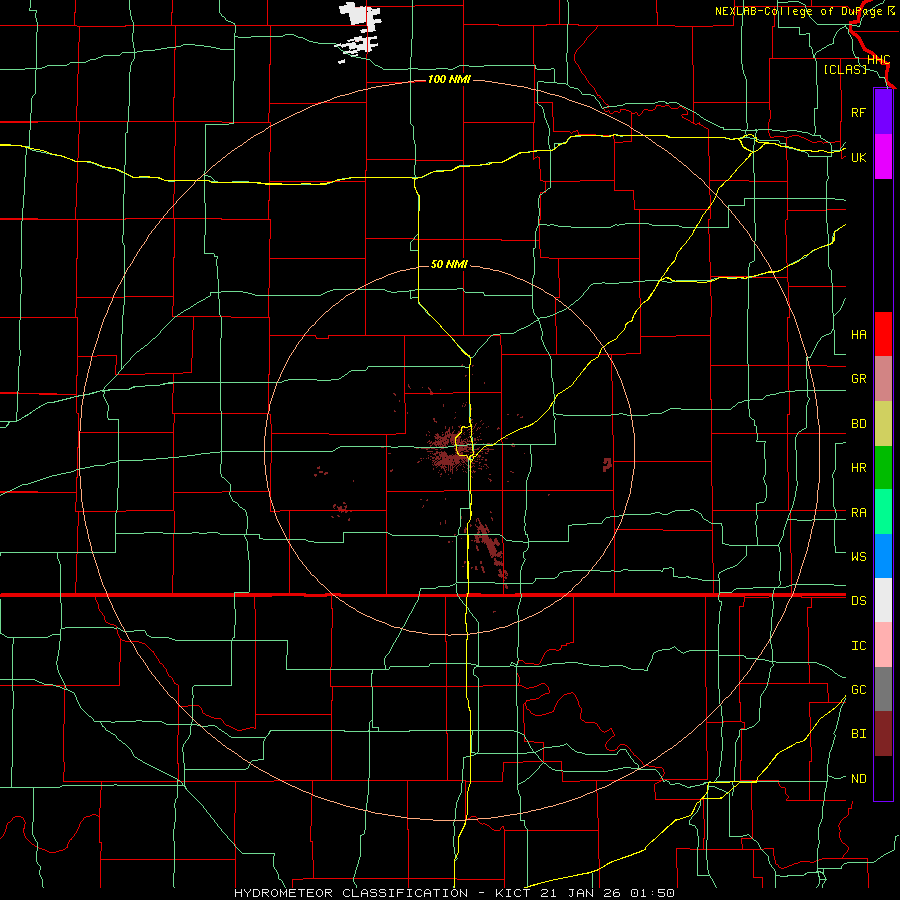Screen dimensions: 900x900
Task: Click the [CLAS] label
Action: (845, 69)
